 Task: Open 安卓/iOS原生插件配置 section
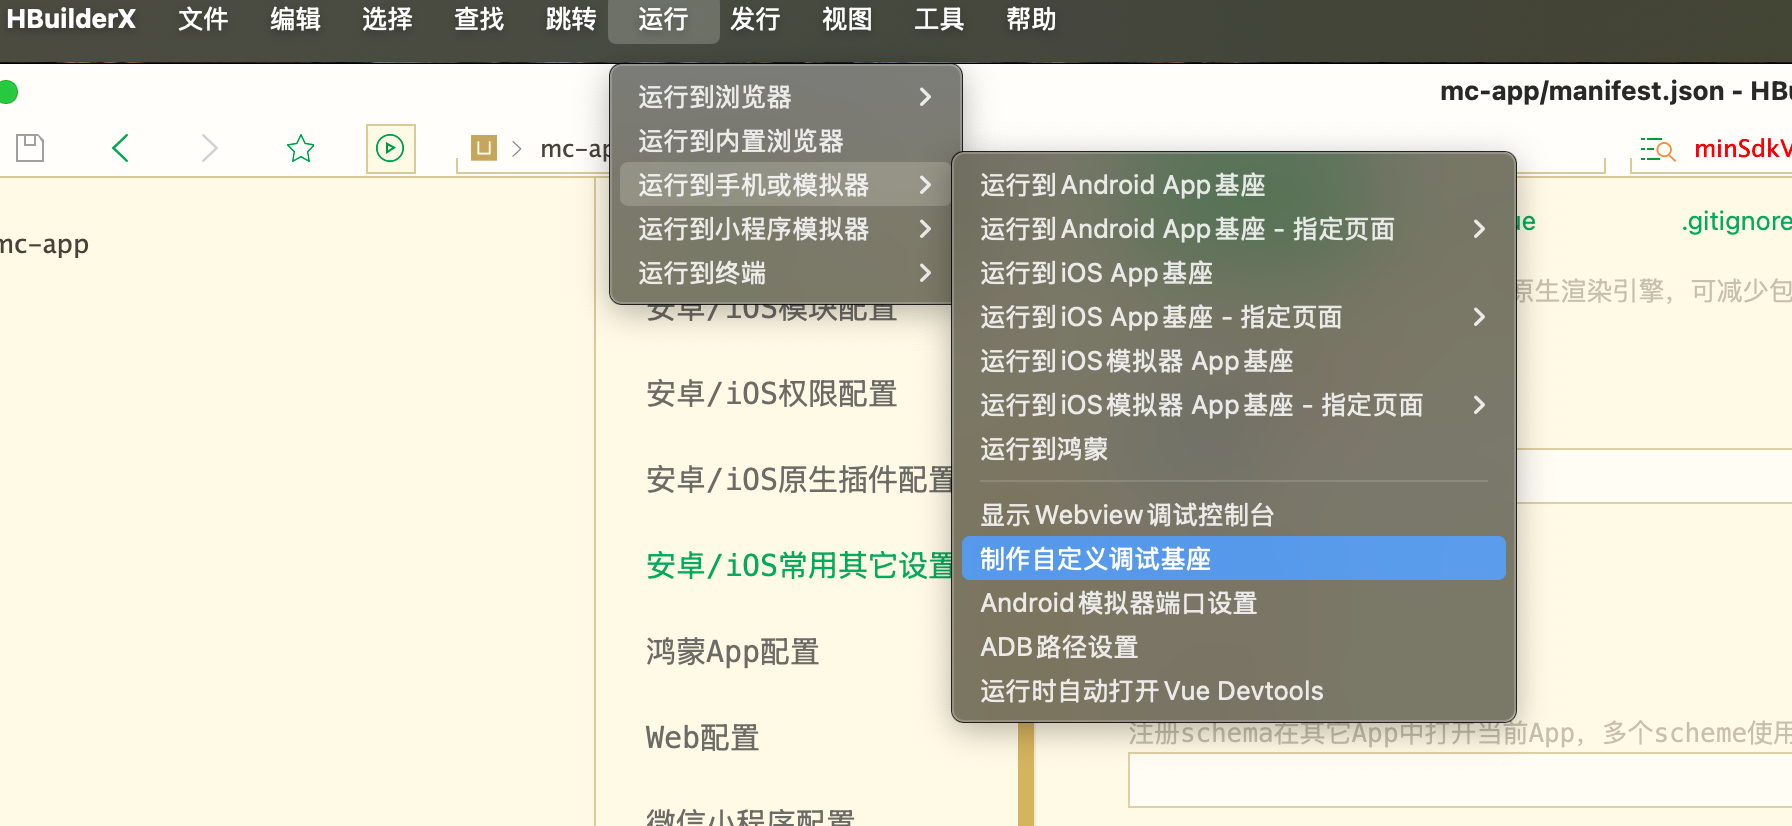(799, 480)
